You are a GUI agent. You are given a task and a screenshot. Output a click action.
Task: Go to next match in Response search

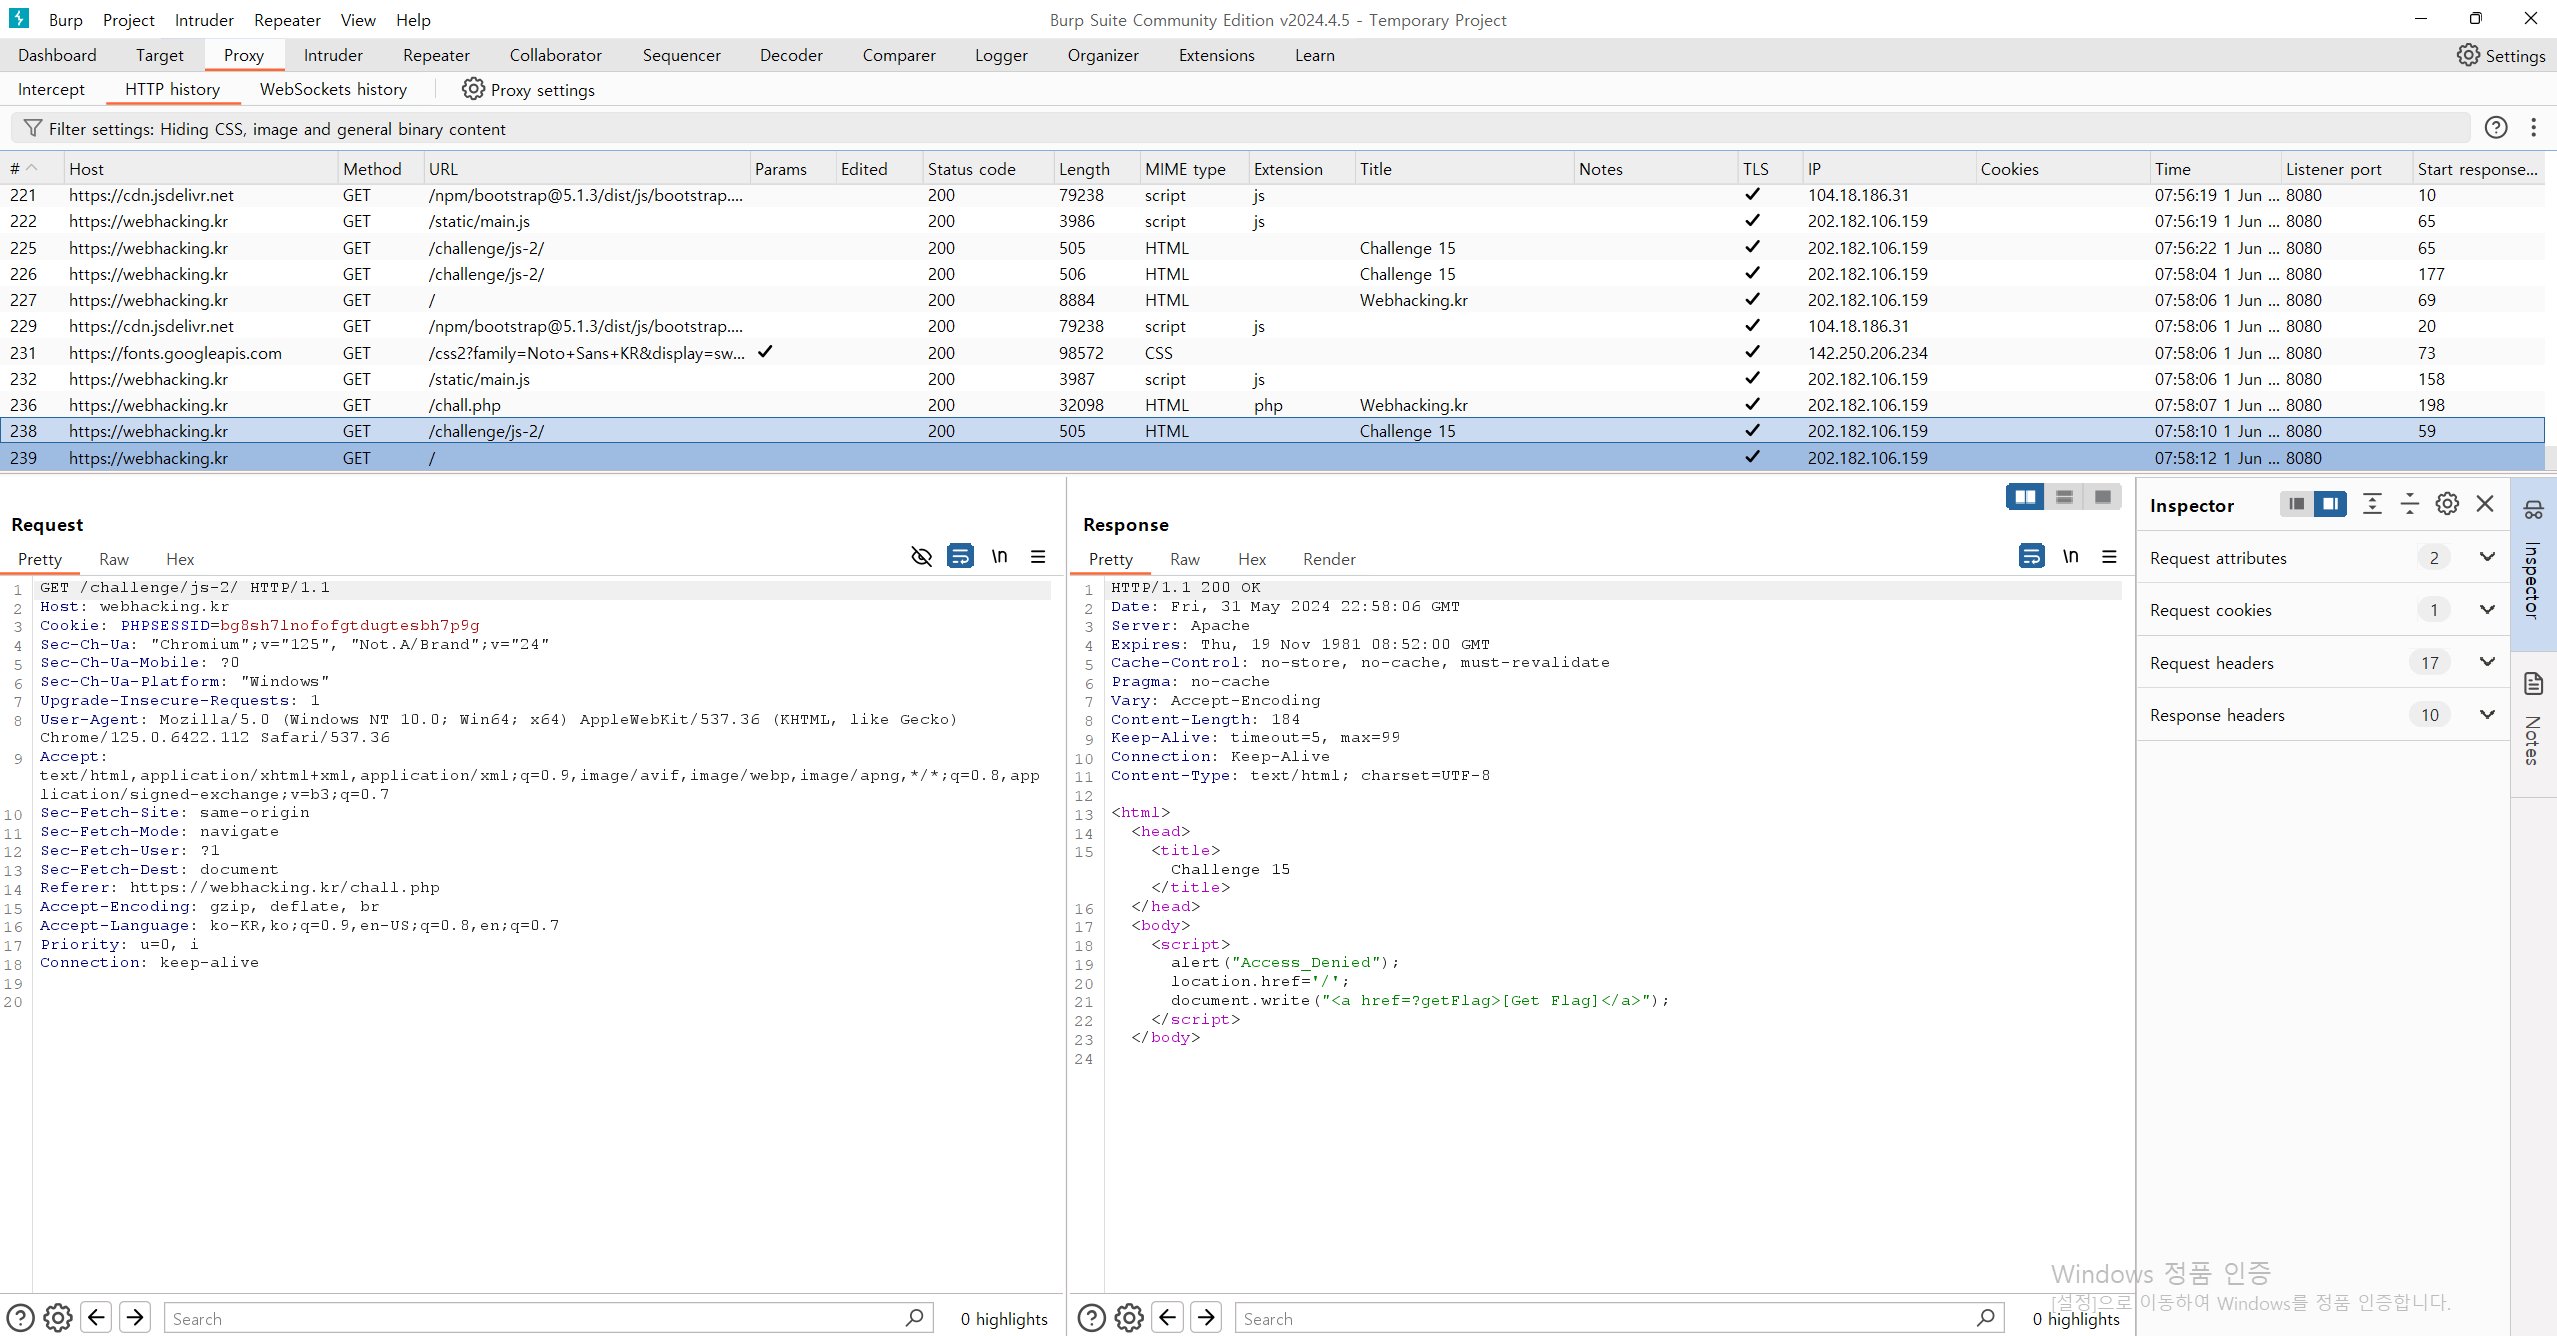pos(1206,1317)
